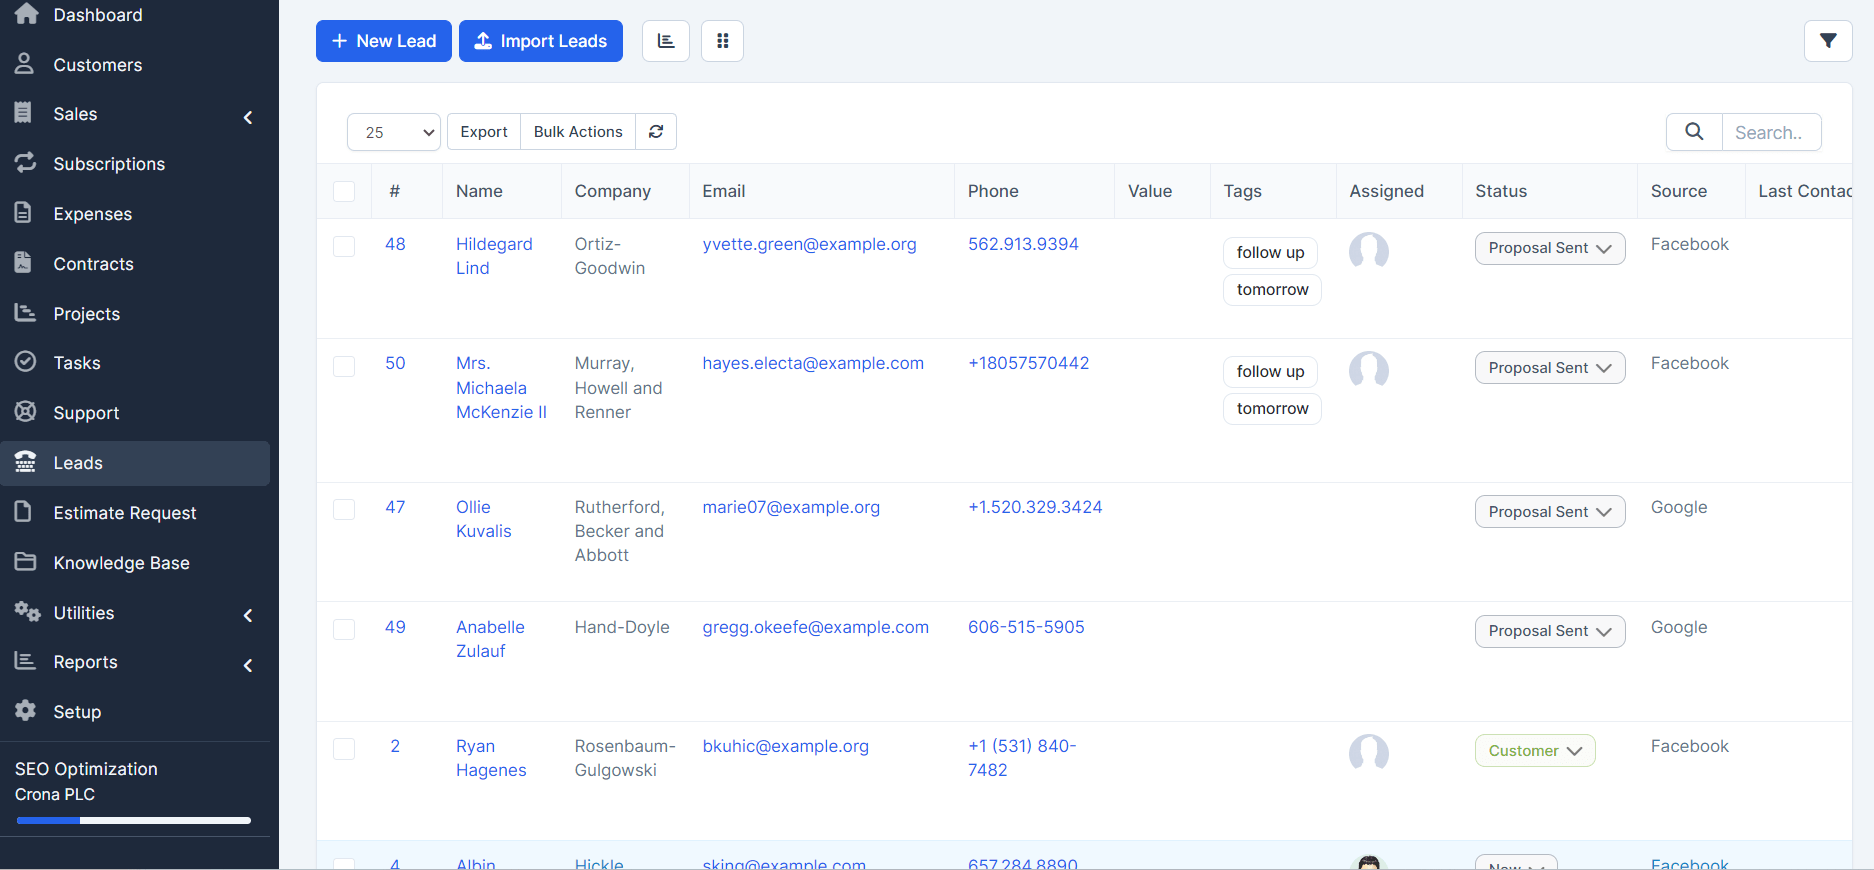This screenshot has height=870, width=1874.
Task: Click the search magnifier icon
Action: click(1694, 132)
